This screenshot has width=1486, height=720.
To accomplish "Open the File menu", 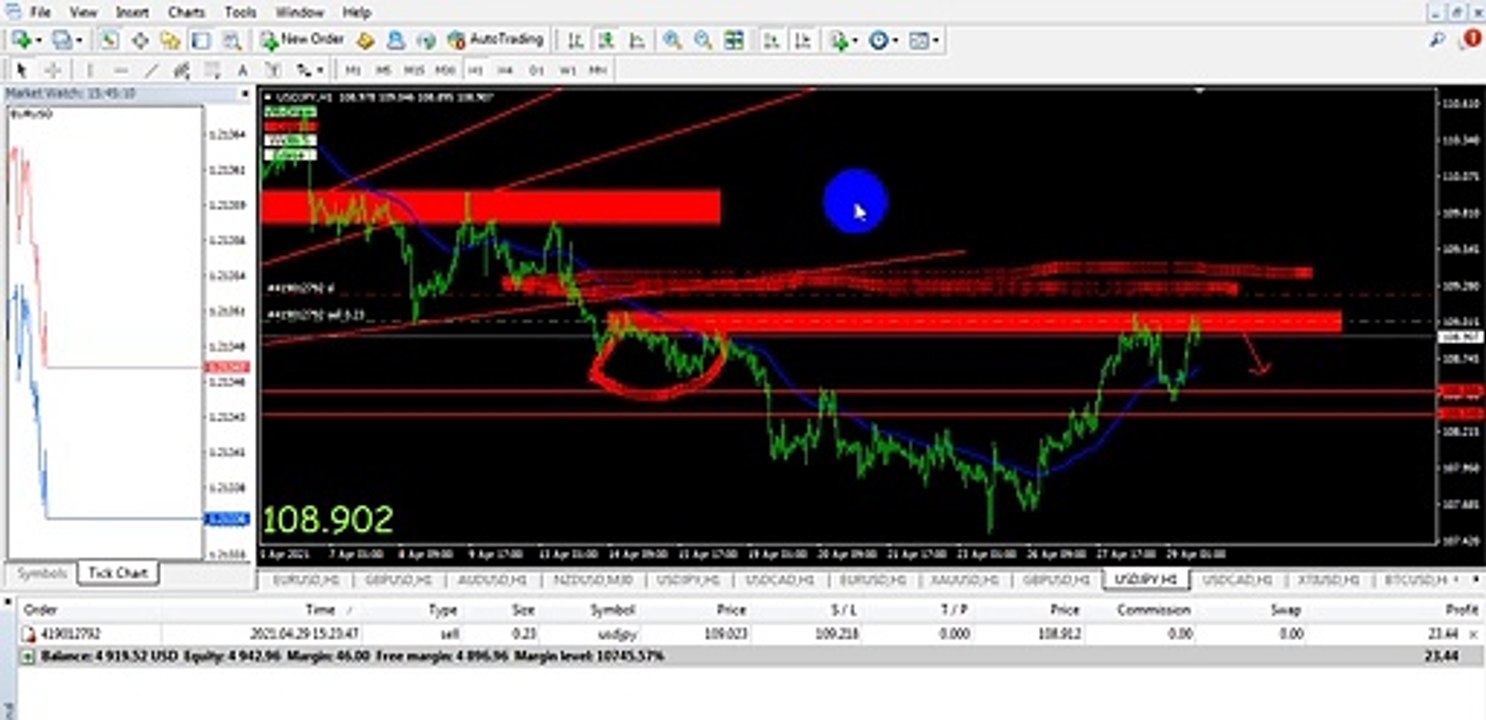I will pyautogui.click(x=40, y=12).
